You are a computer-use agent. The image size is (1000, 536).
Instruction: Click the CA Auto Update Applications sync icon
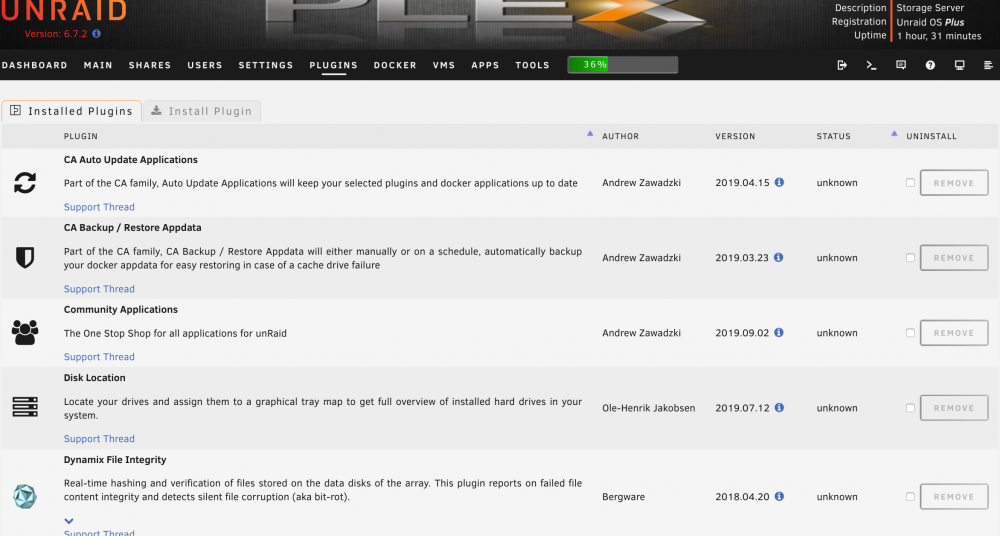[25, 183]
